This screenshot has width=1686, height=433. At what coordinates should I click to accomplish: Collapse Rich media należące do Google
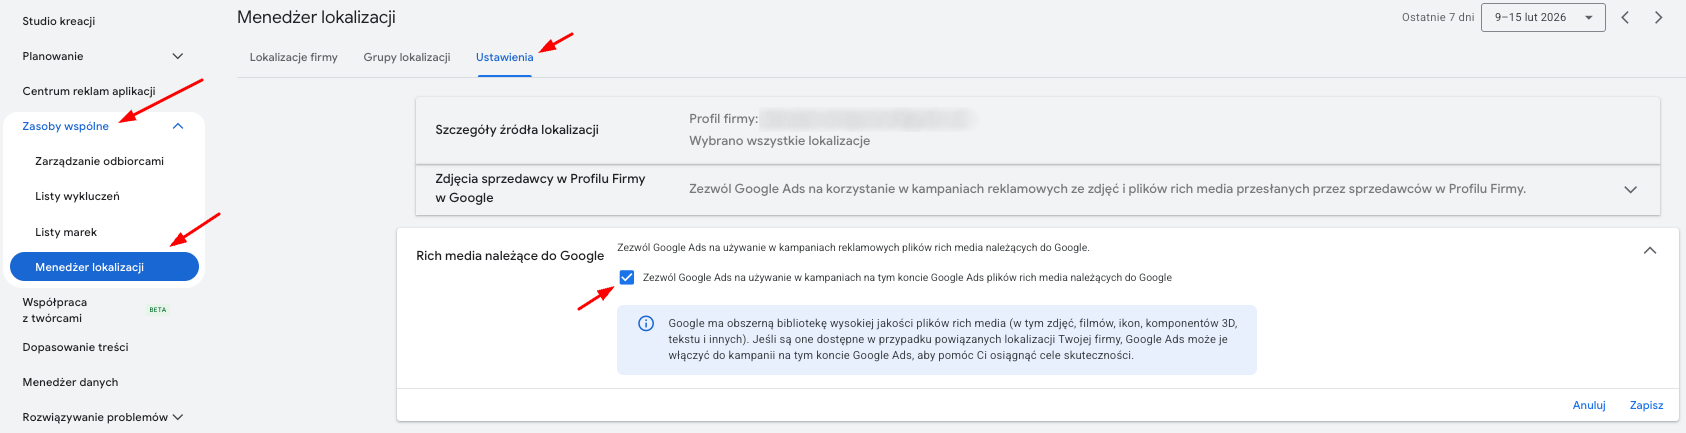click(1650, 251)
